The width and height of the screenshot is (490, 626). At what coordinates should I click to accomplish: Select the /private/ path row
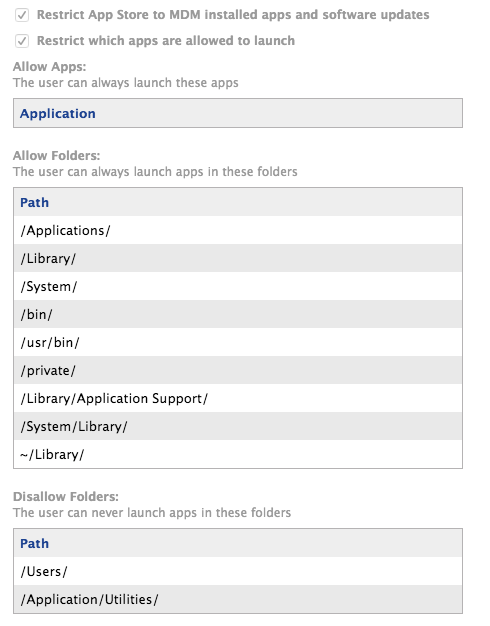coord(238,370)
